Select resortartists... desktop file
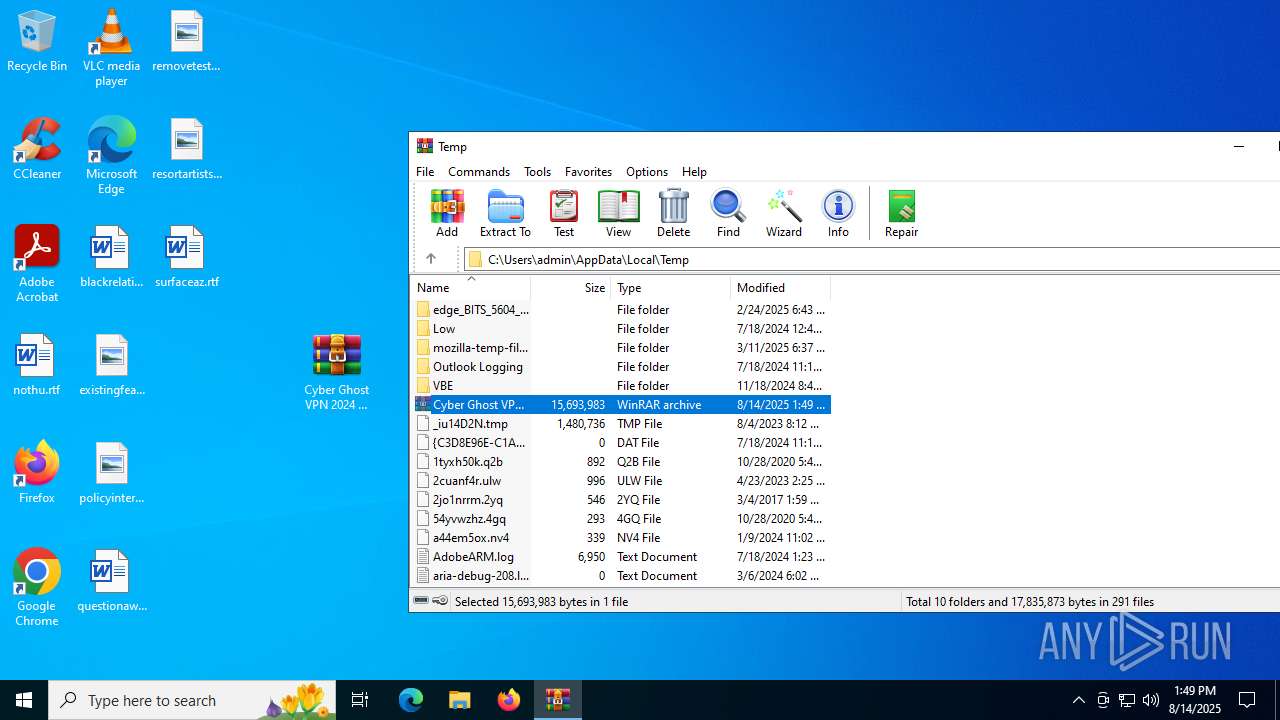Screen dimensions: 1280x720 (186, 149)
